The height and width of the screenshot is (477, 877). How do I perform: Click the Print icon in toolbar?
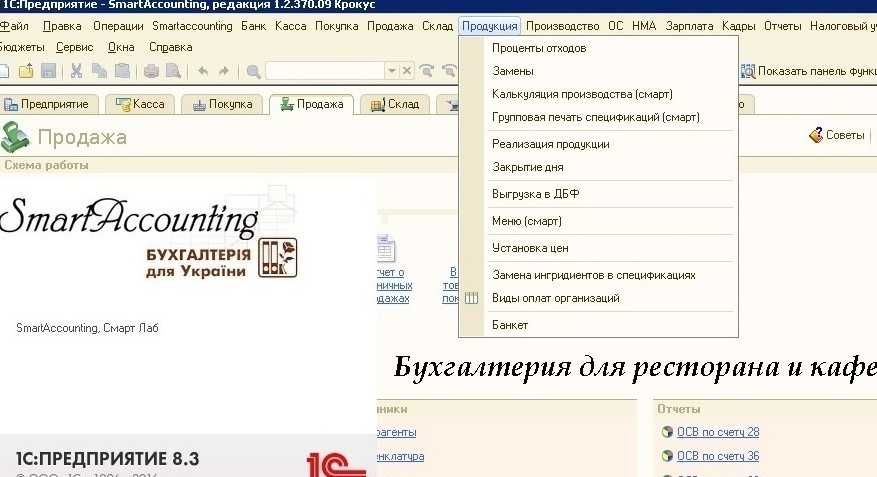(x=151, y=71)
